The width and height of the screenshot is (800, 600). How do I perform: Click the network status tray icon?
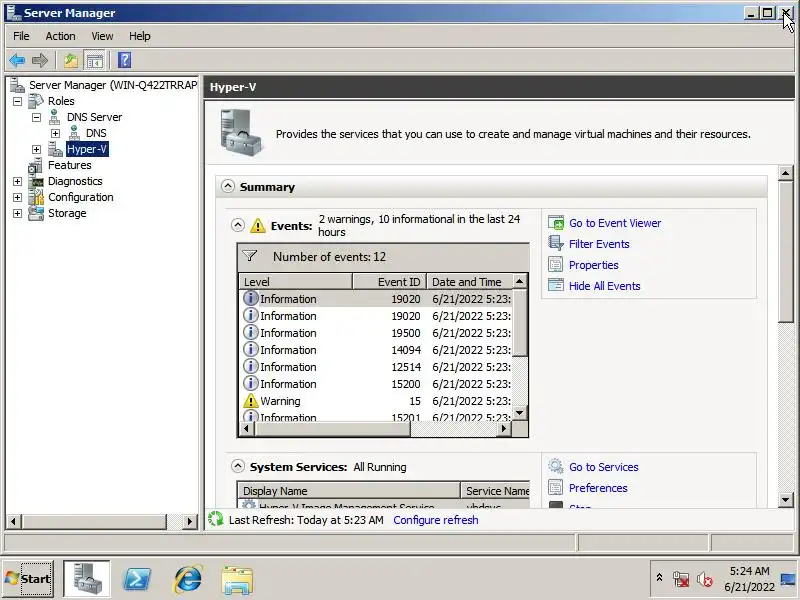click(681, 579)
